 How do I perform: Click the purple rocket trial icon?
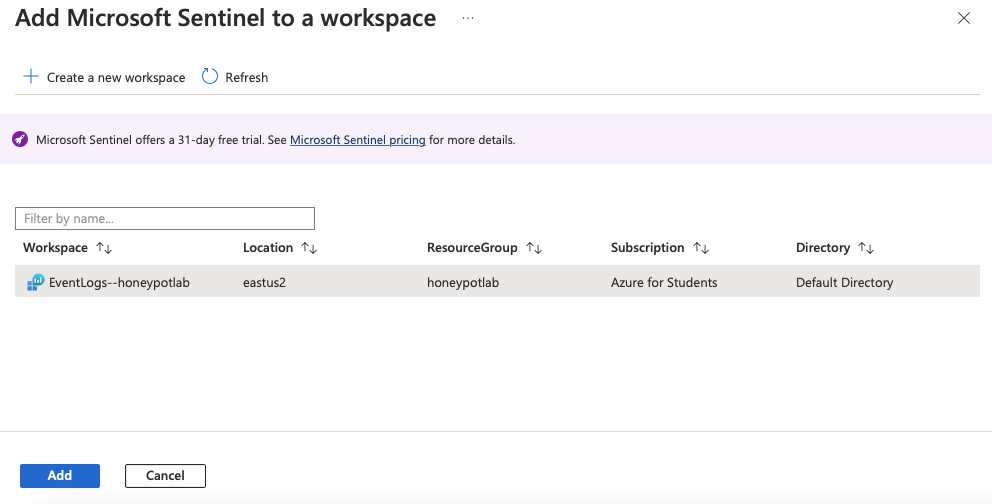(20, 139)
